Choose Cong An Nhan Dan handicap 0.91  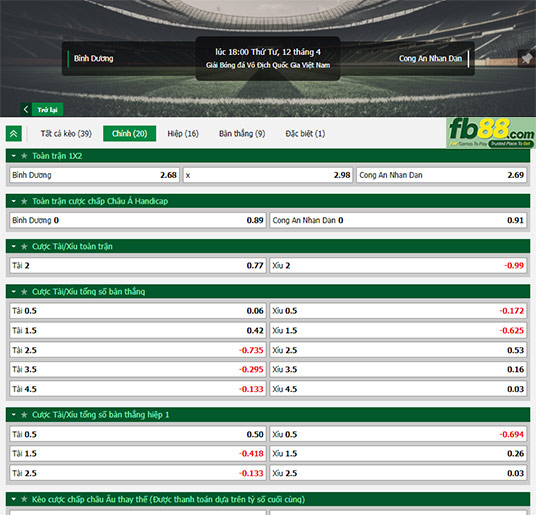398,220
